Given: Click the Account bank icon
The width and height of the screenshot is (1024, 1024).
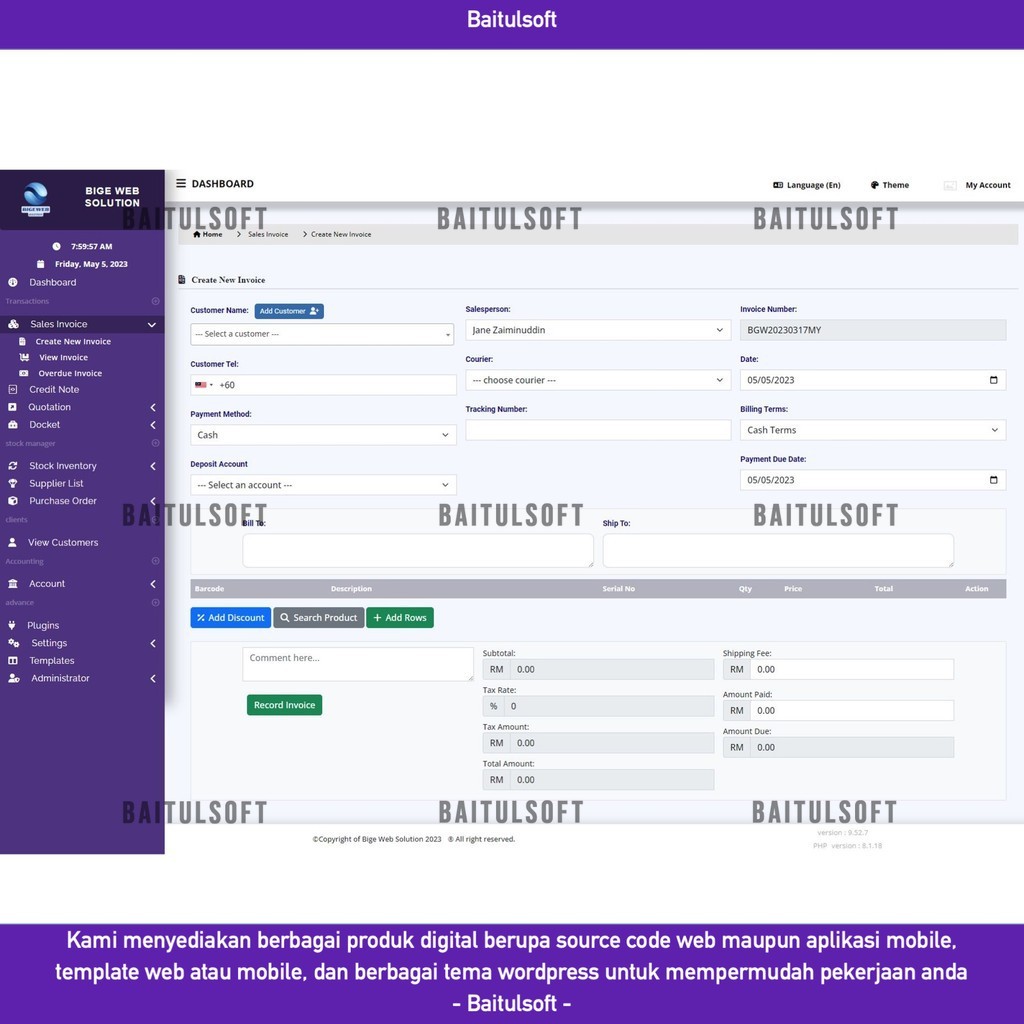Looking at the screenshot, I should pos(12,583).
